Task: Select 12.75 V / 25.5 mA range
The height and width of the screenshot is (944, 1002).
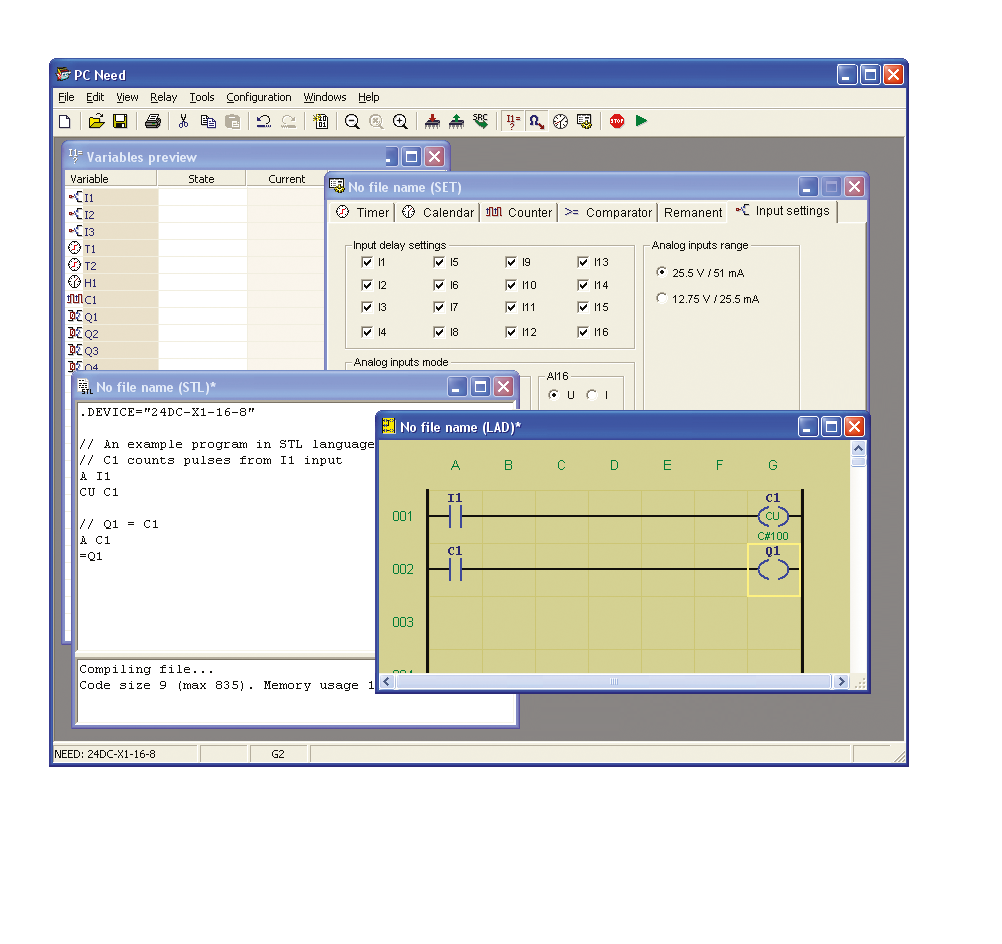Action: [662, 298]
